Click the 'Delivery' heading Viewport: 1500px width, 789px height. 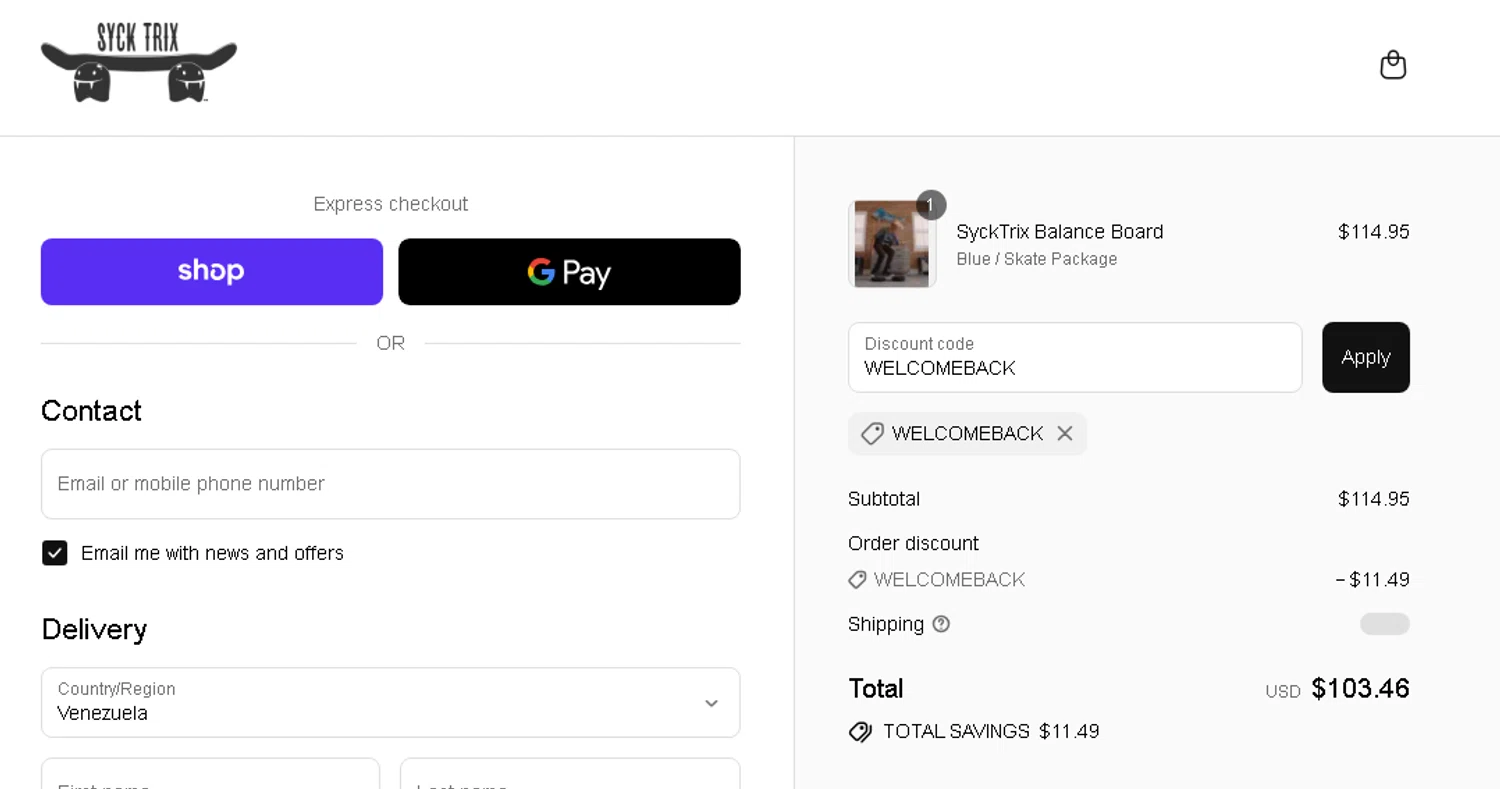94,629
